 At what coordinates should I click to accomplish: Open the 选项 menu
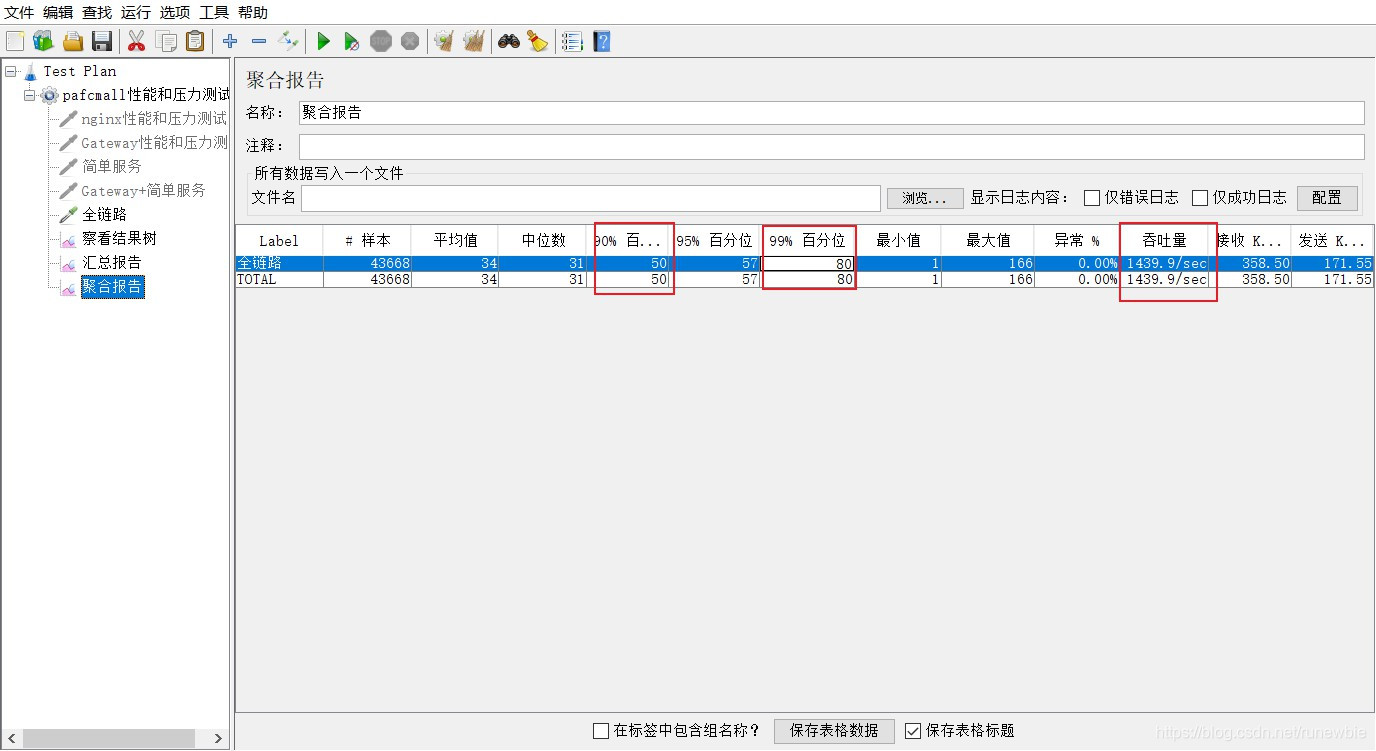point(175,12)
